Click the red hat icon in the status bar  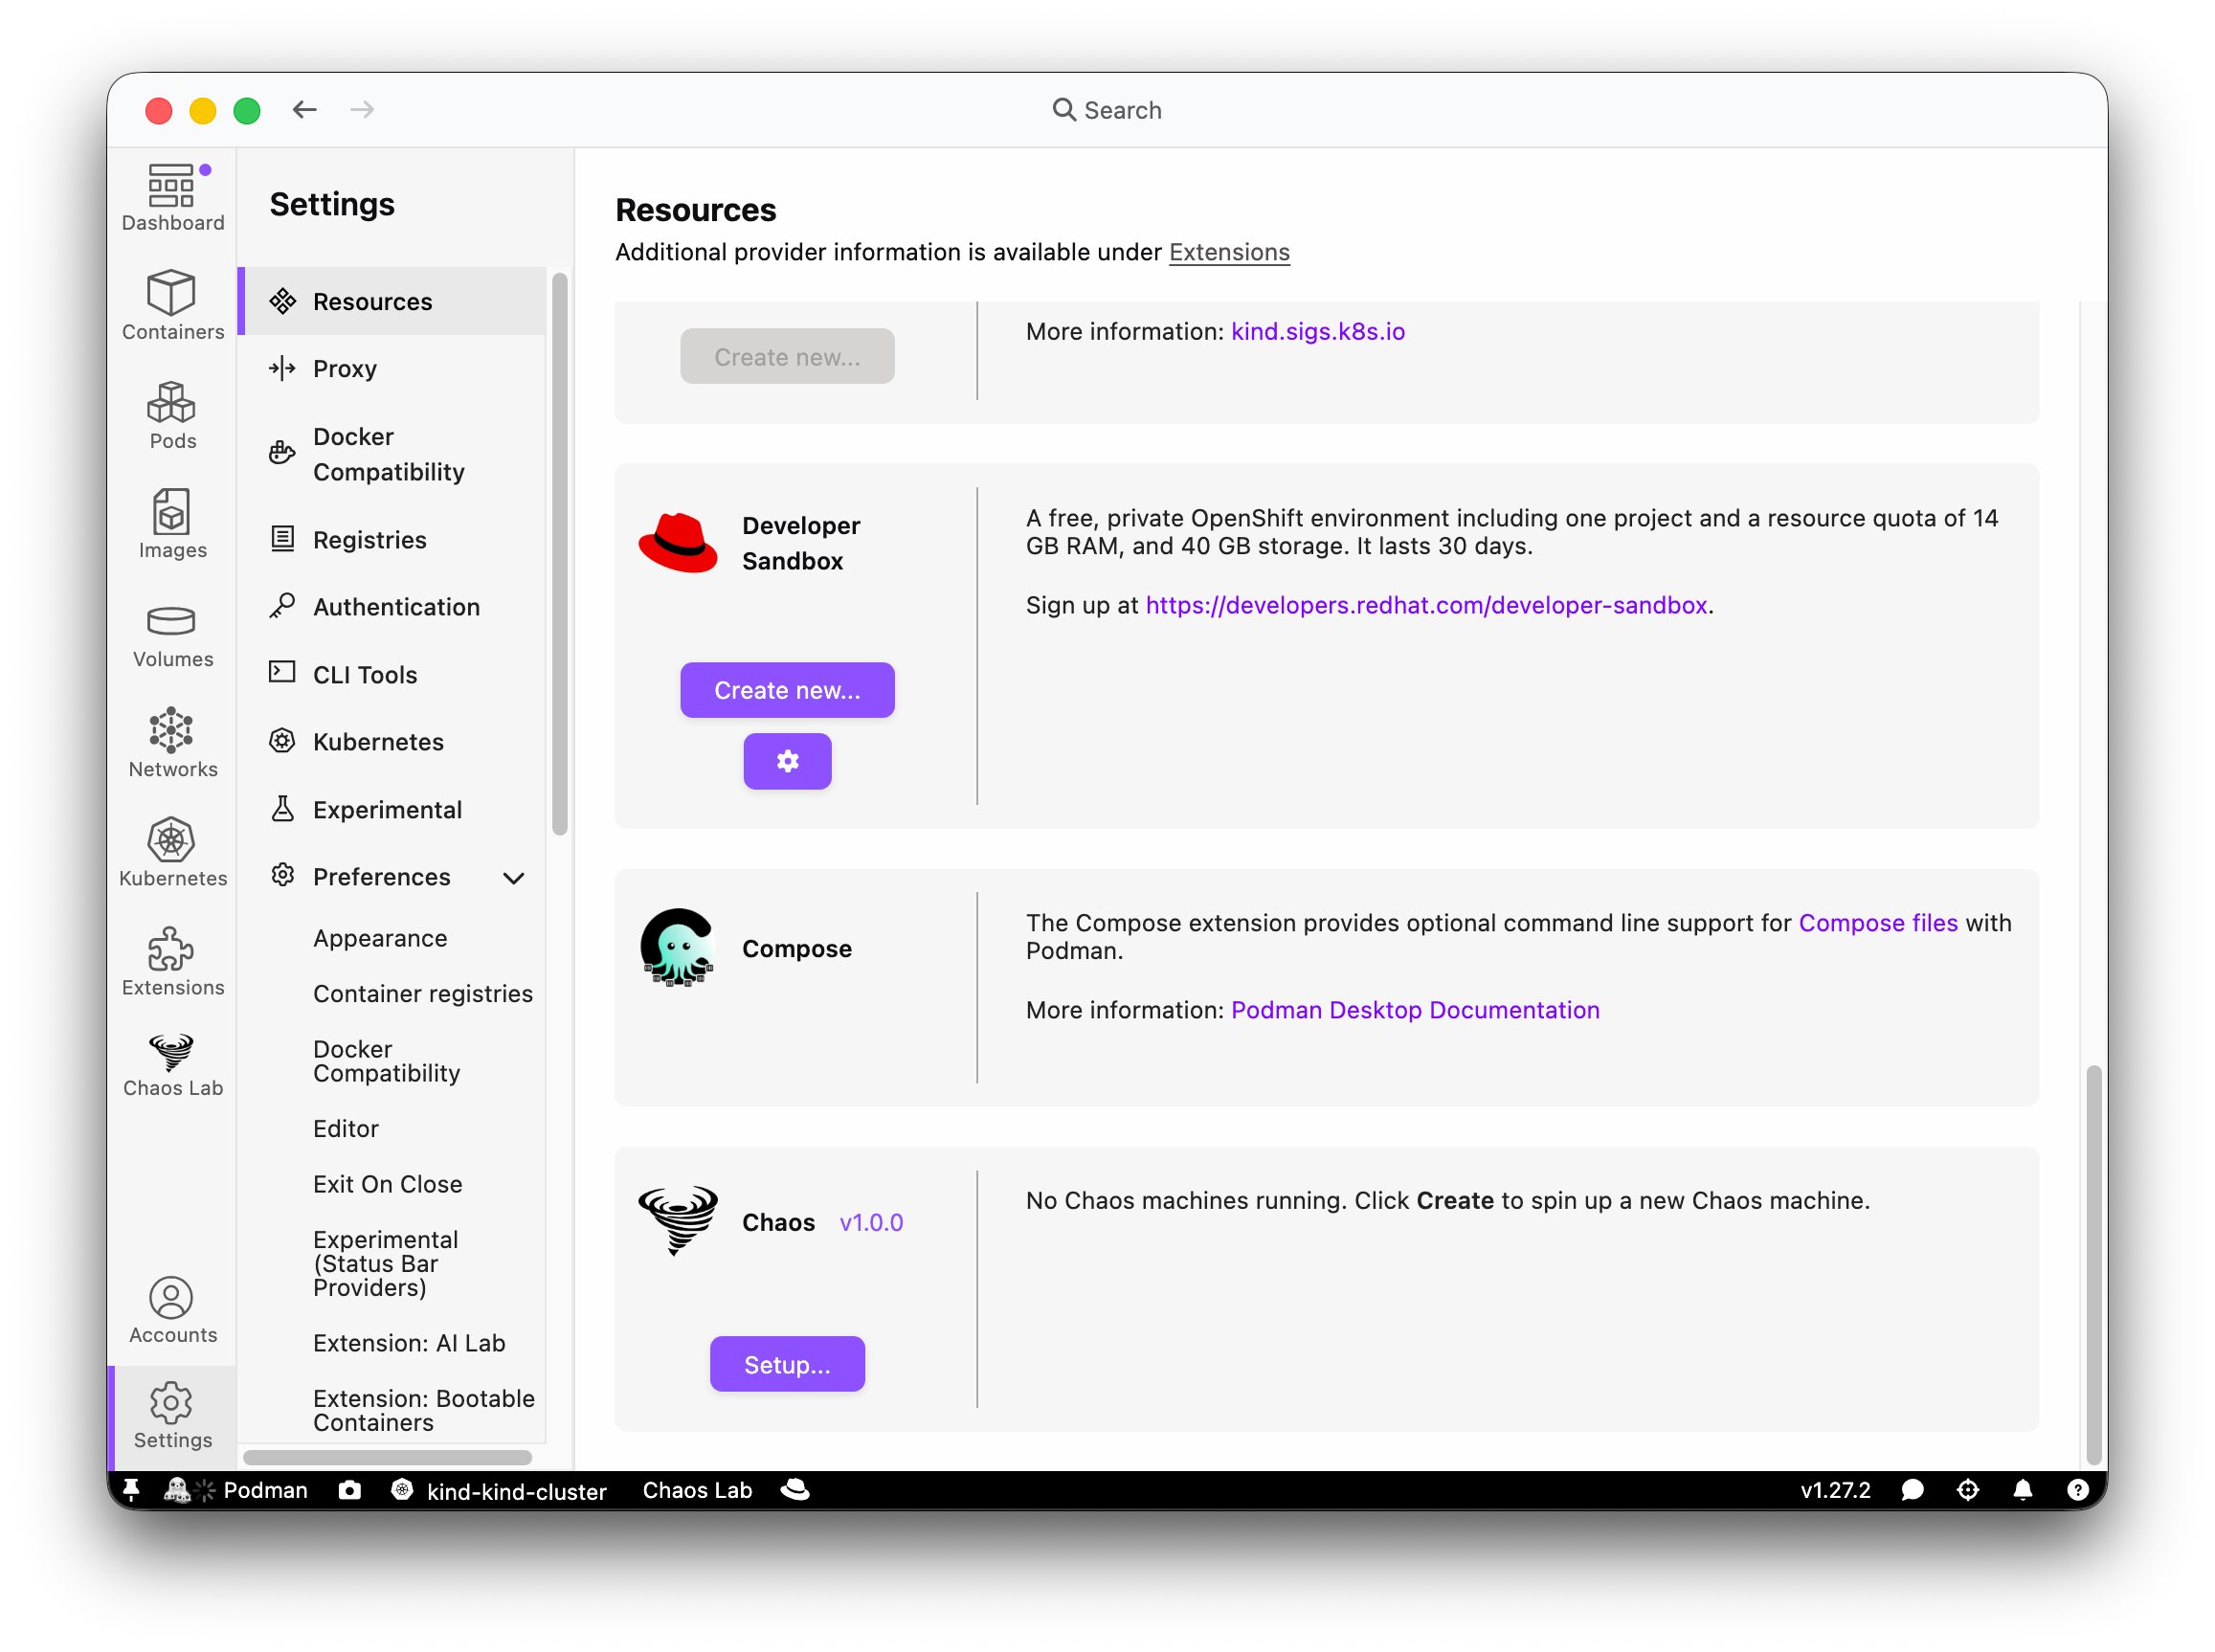794,1490
